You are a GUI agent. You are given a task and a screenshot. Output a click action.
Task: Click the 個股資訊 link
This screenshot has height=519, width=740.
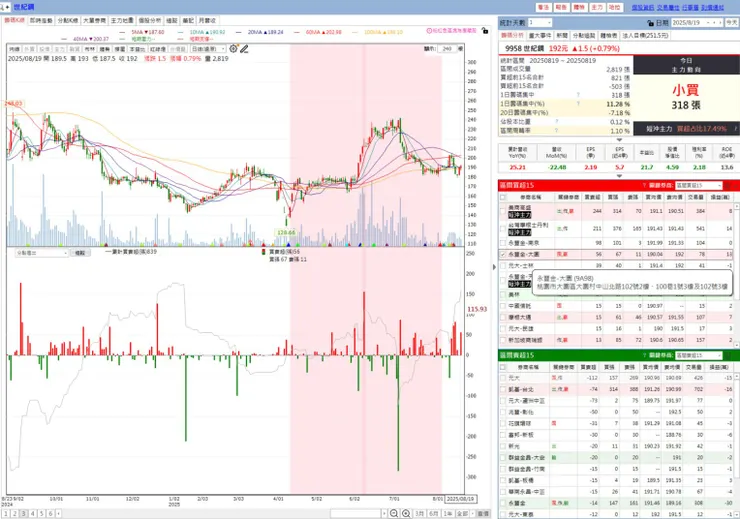[643, 8]
